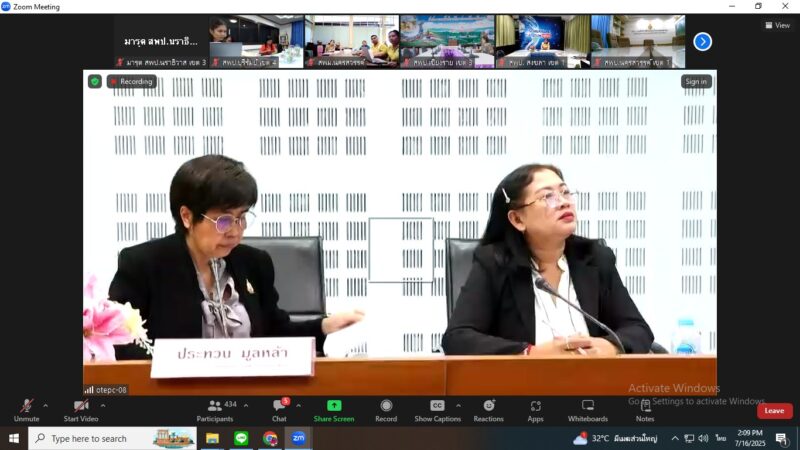Expand participants options arrow

coord(246,406)
